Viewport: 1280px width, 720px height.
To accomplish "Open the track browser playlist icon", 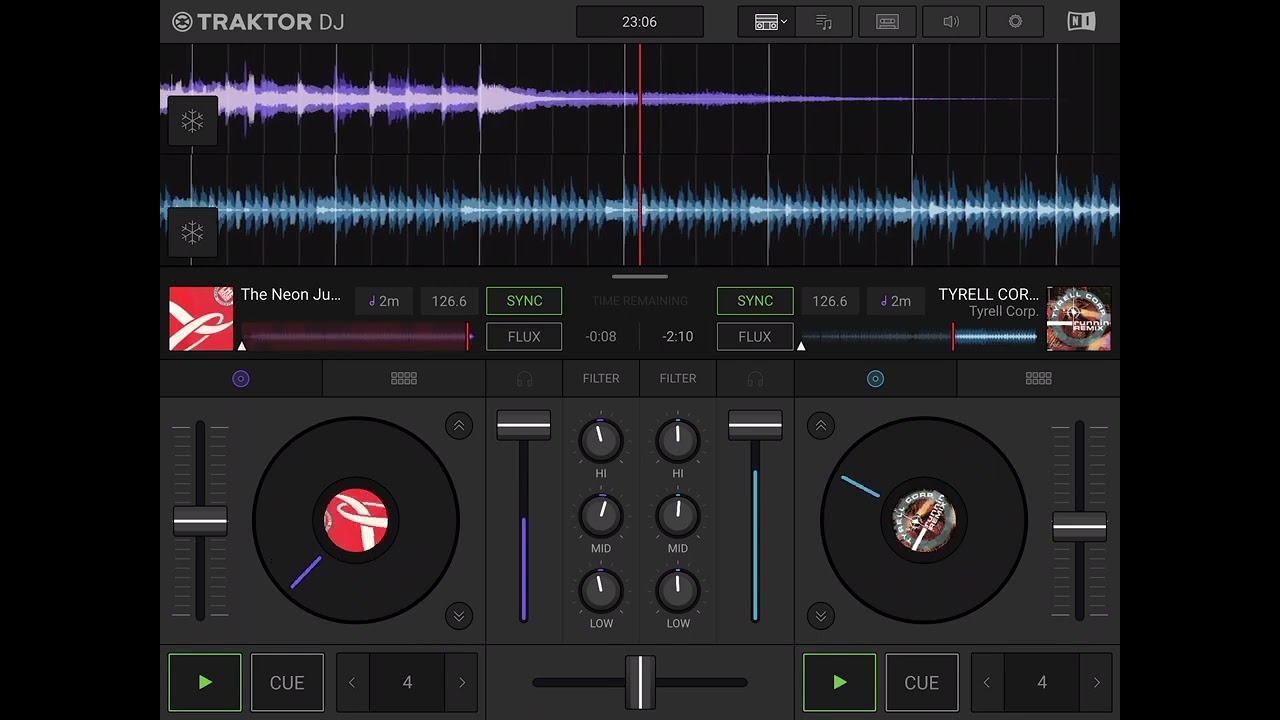I will [x=824, y=22].
